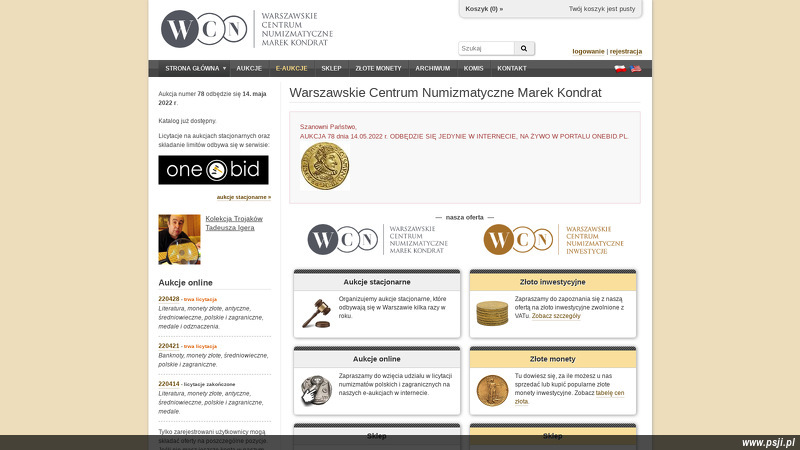This screenshot has height=450, width=800.
Task: Click Aukcje stacjonarne card header
Action: click(377, 282)
